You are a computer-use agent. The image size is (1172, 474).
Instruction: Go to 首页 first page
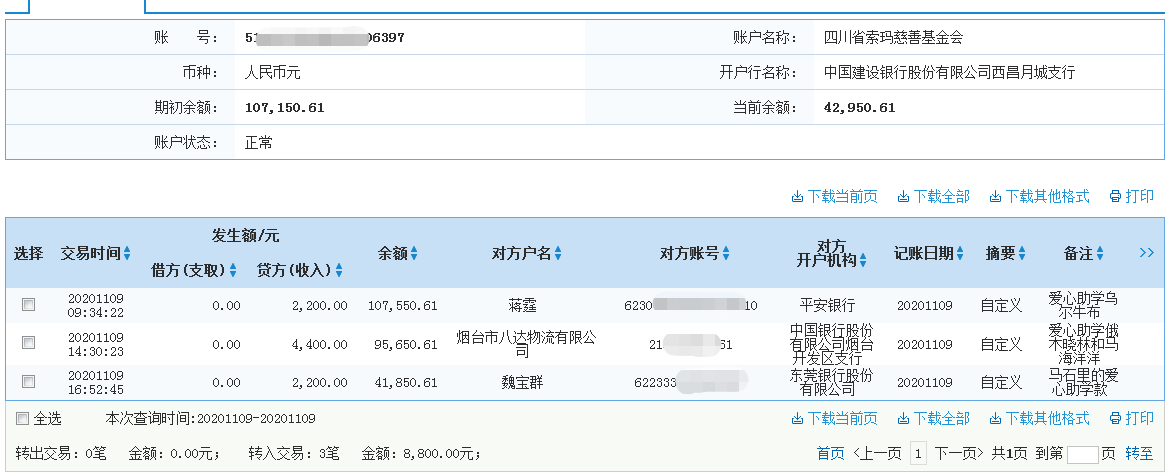[x=830, y=454]
